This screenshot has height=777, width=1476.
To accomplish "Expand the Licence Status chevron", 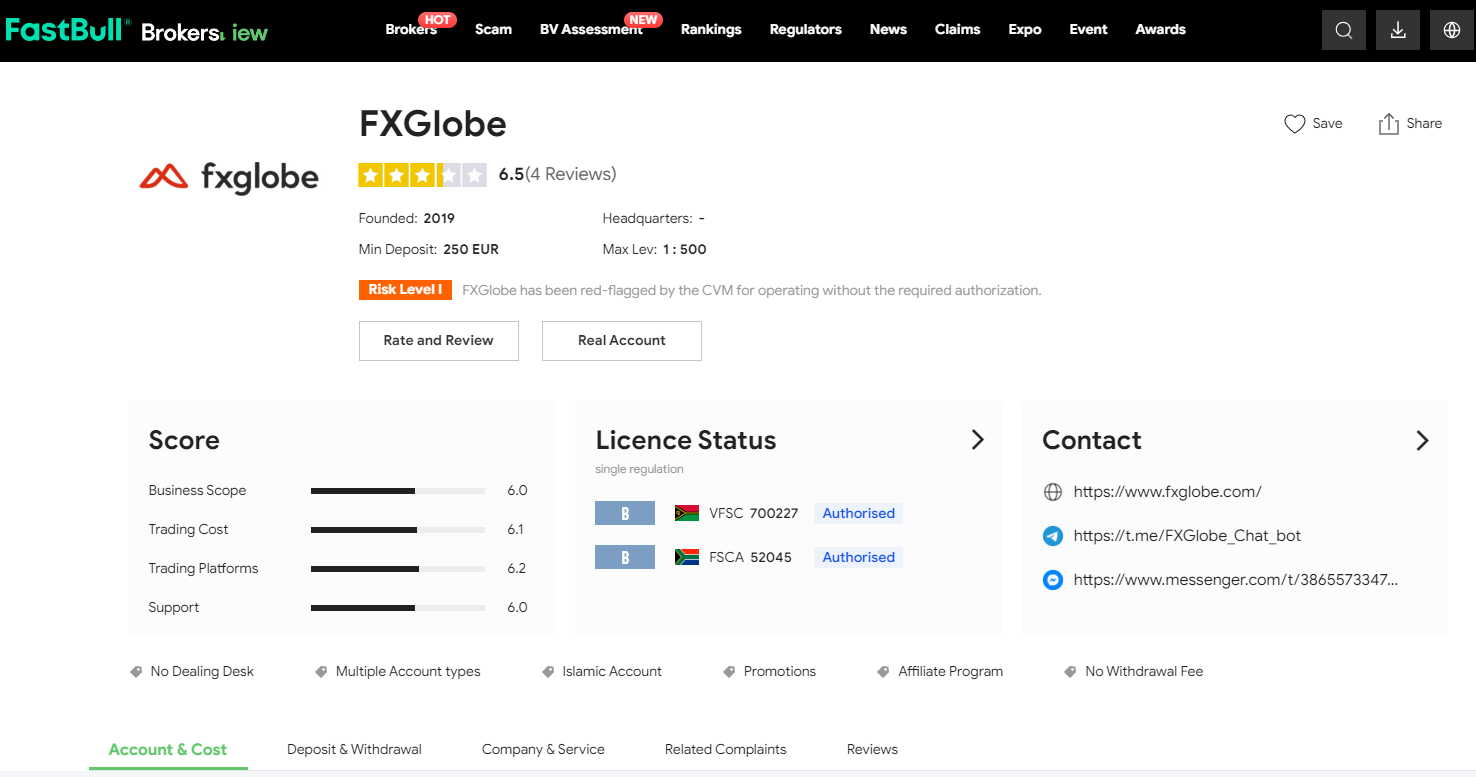I will (x=978, y=440).
